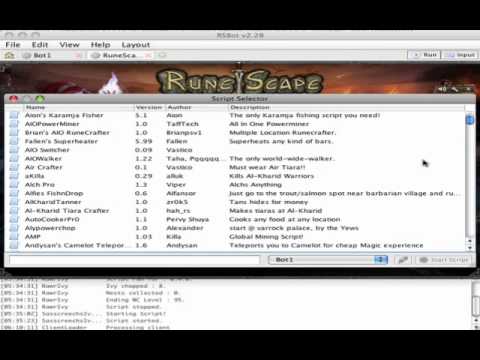Close the Bot1 tab with its red X

[79, 55]
